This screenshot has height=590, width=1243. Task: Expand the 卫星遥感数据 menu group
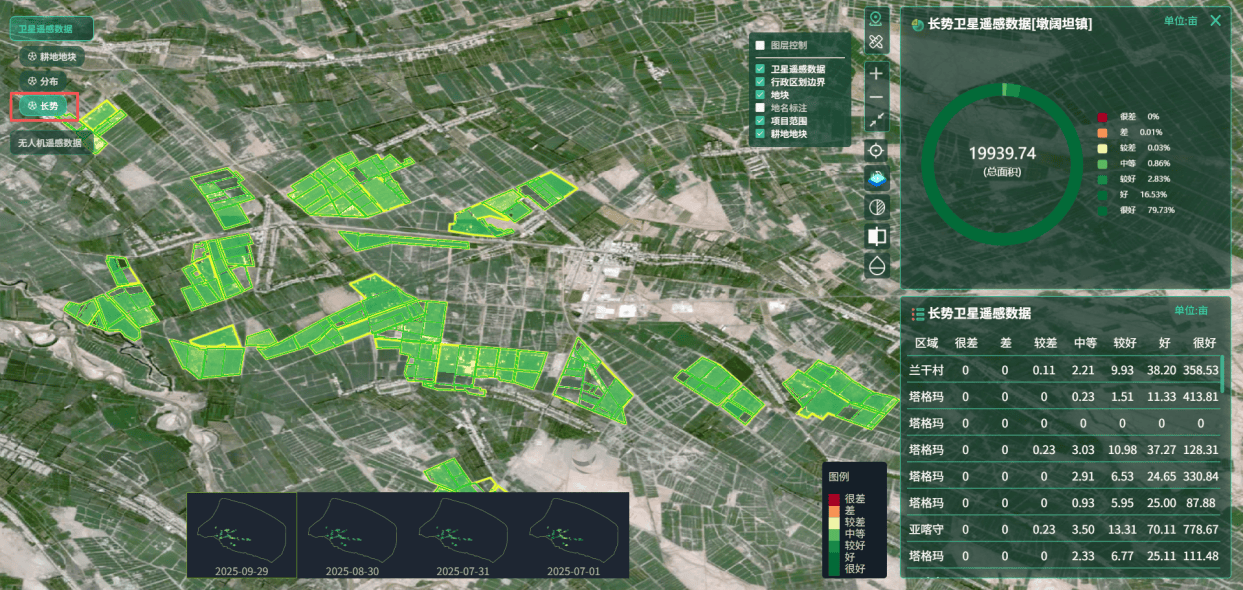[x=51, y=29]
